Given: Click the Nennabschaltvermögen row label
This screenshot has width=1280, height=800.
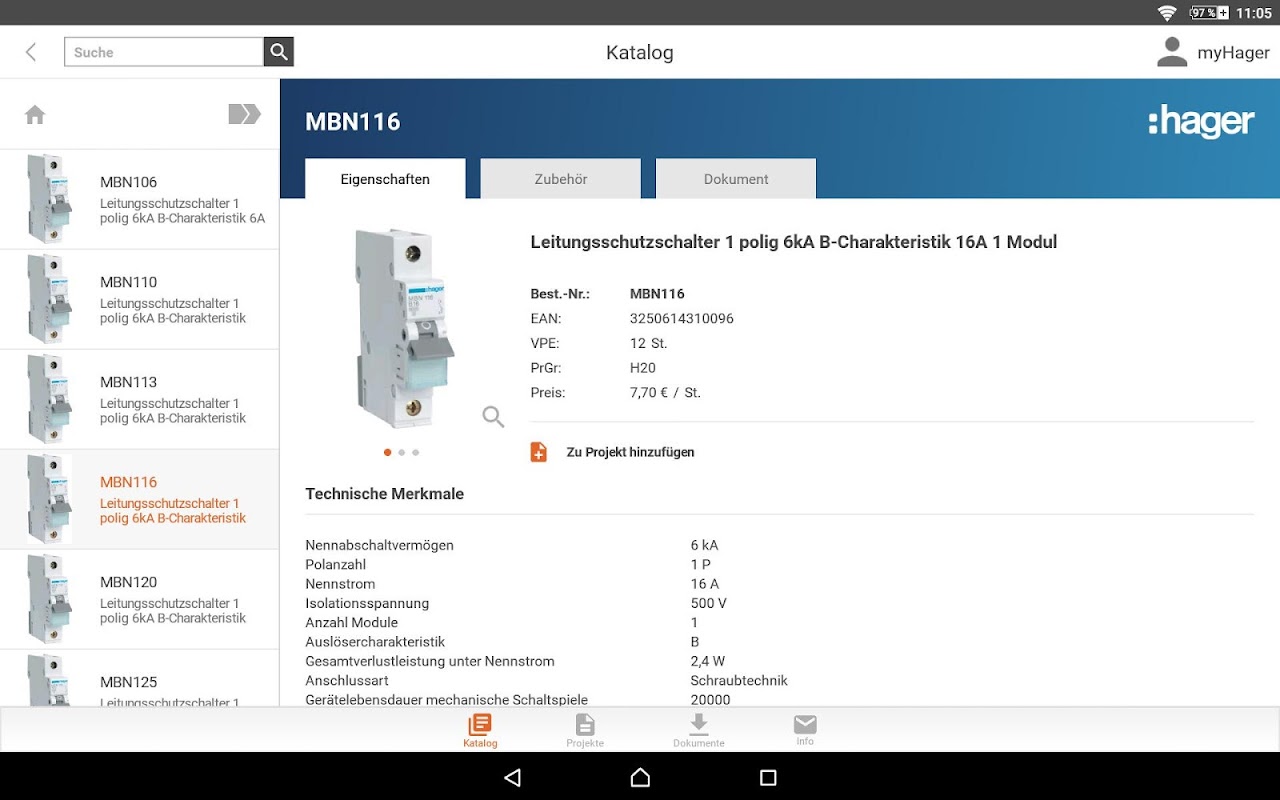Looking at the screenshot, I should [x=380, y=545].
